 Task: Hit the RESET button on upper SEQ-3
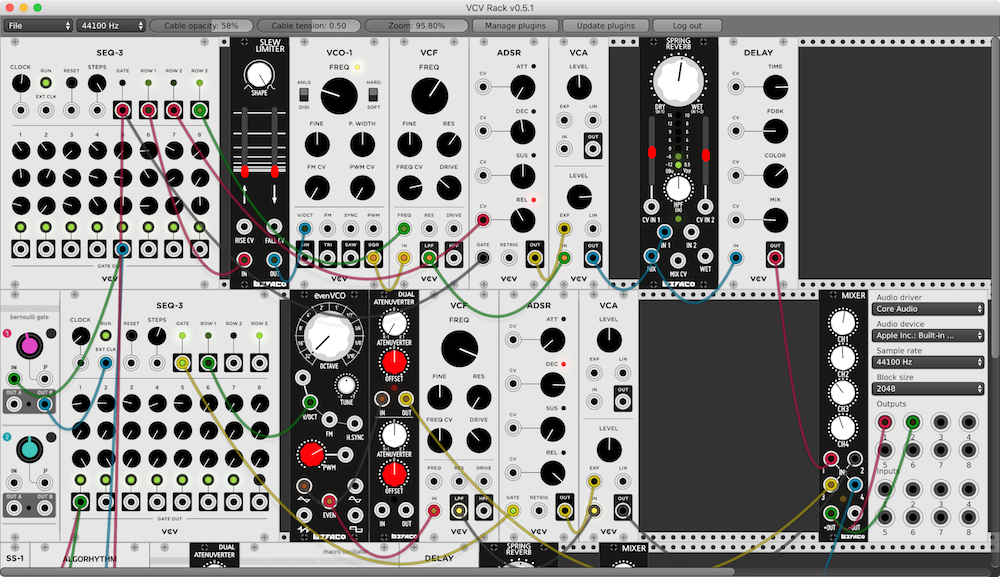point(71,83)
